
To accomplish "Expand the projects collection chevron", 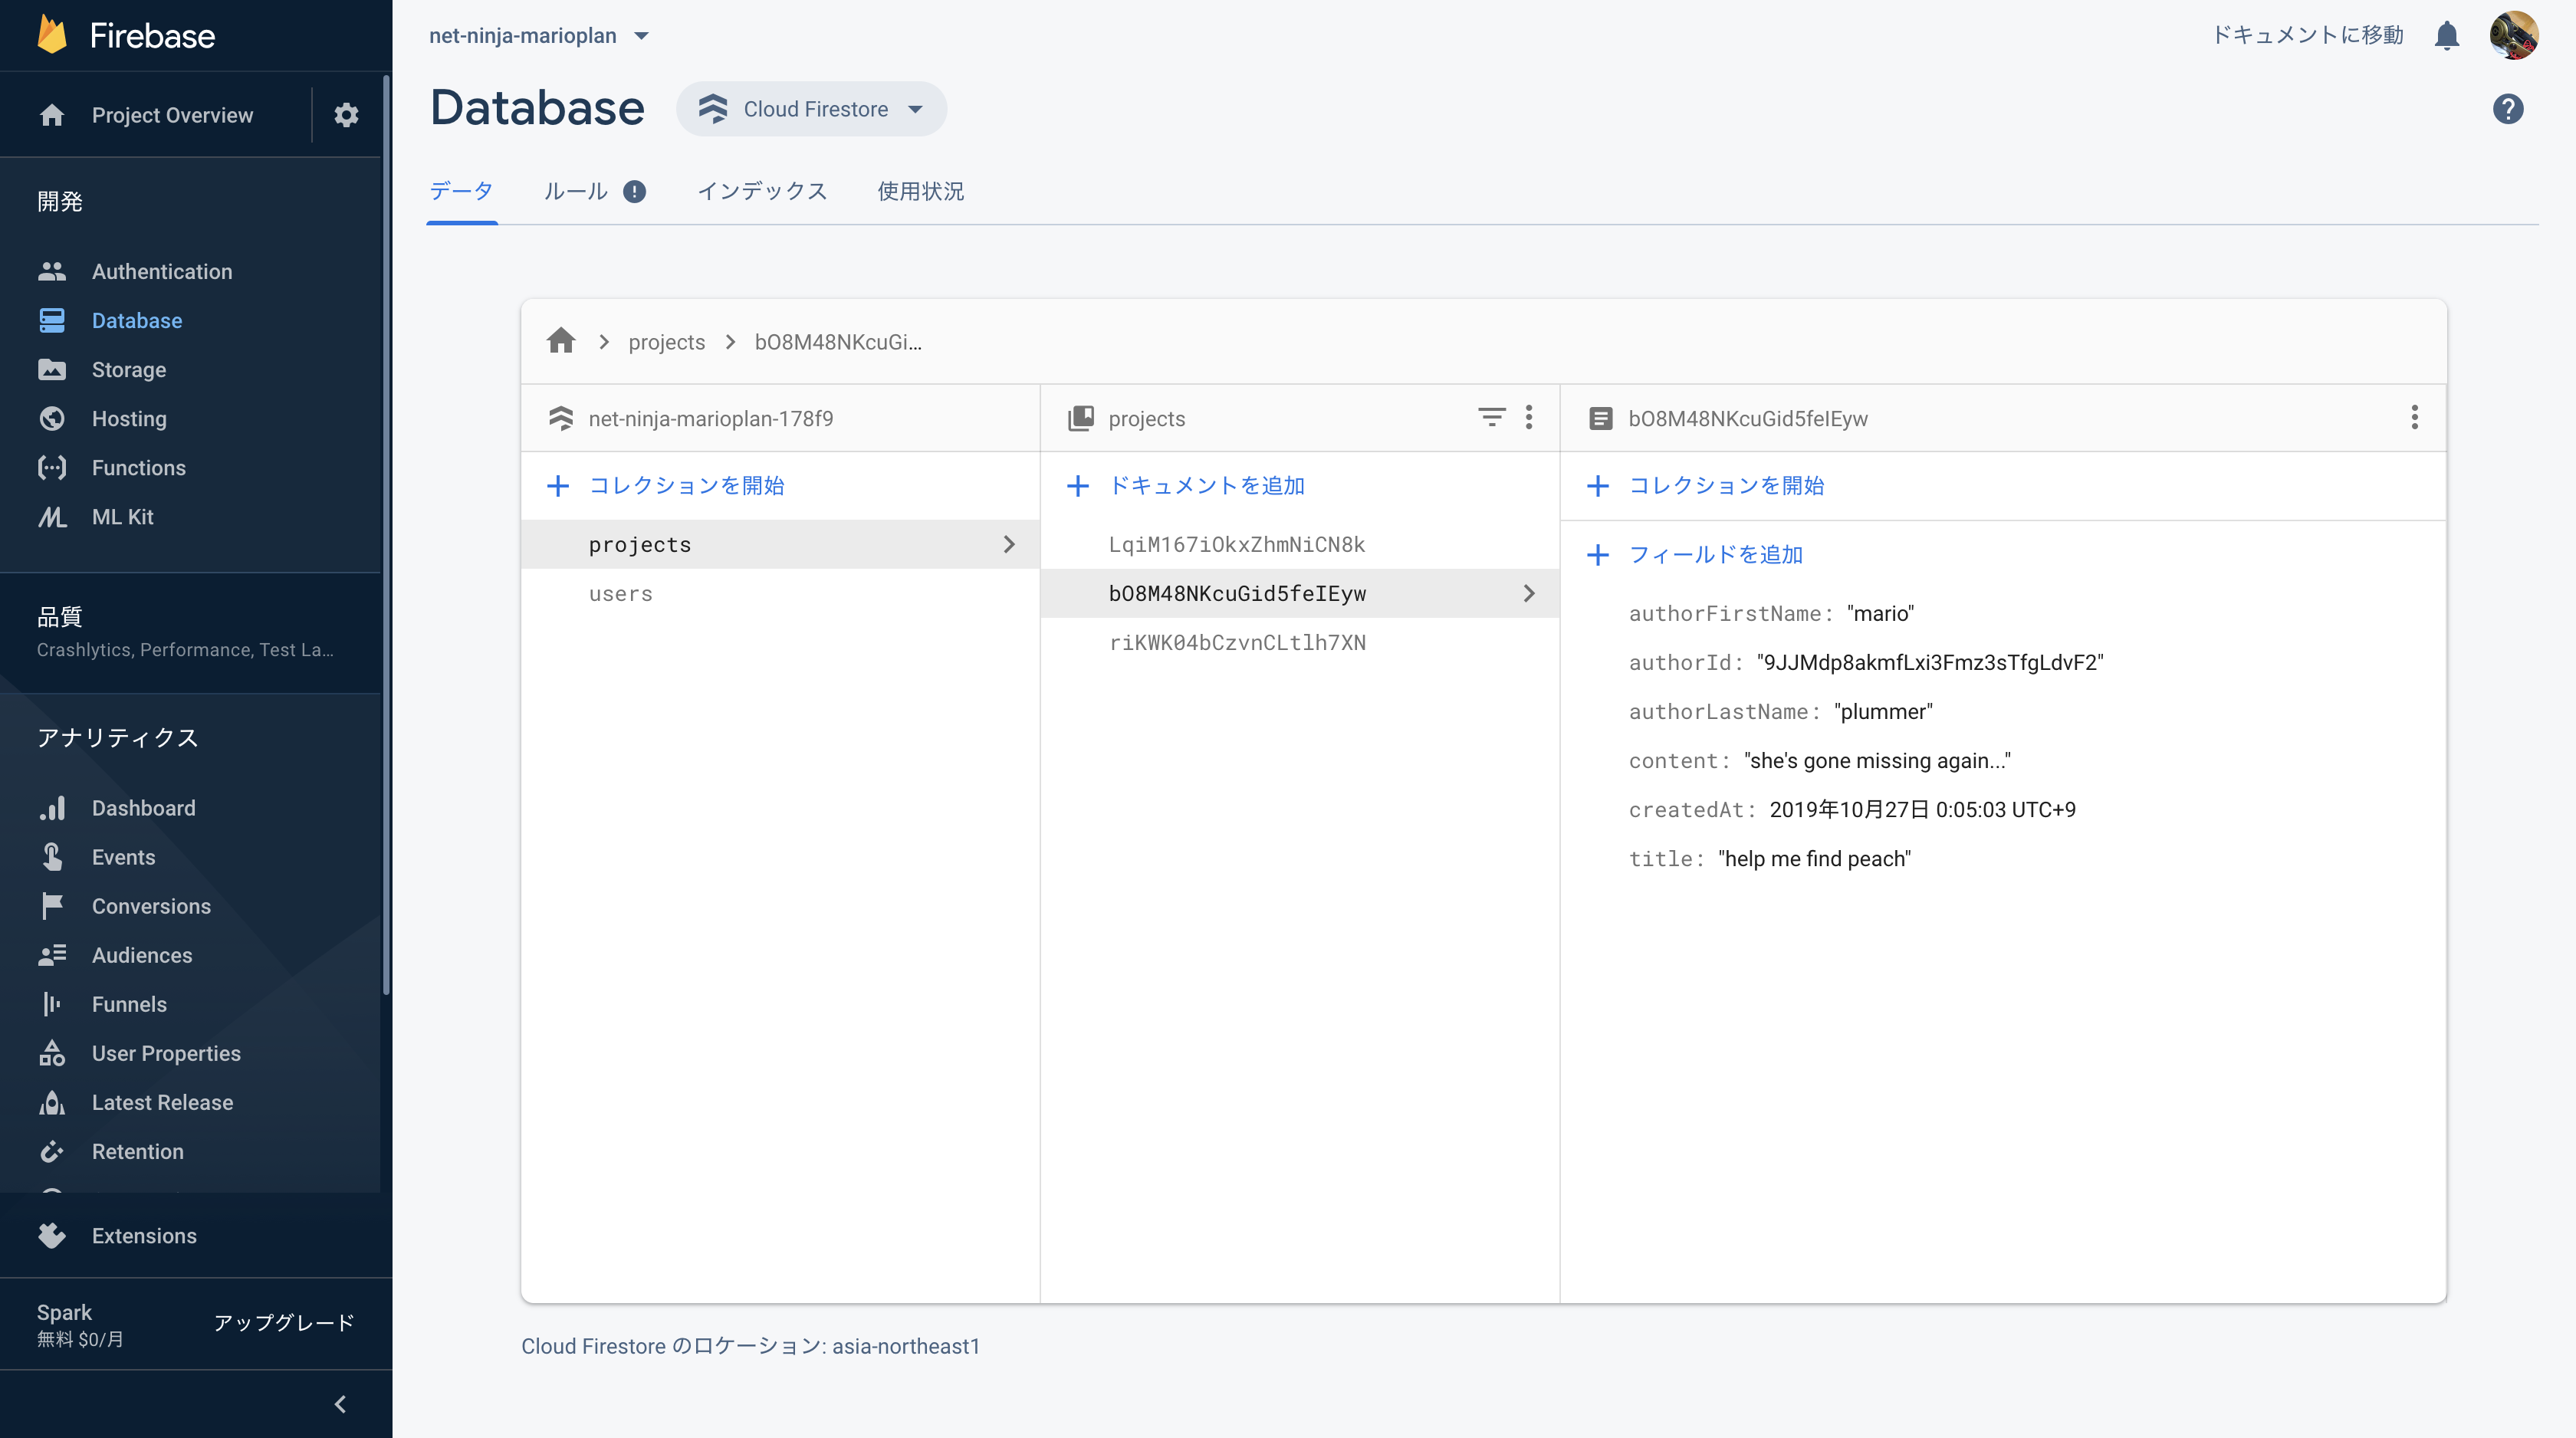I will pyautogui.click(x=1008, y=544).
